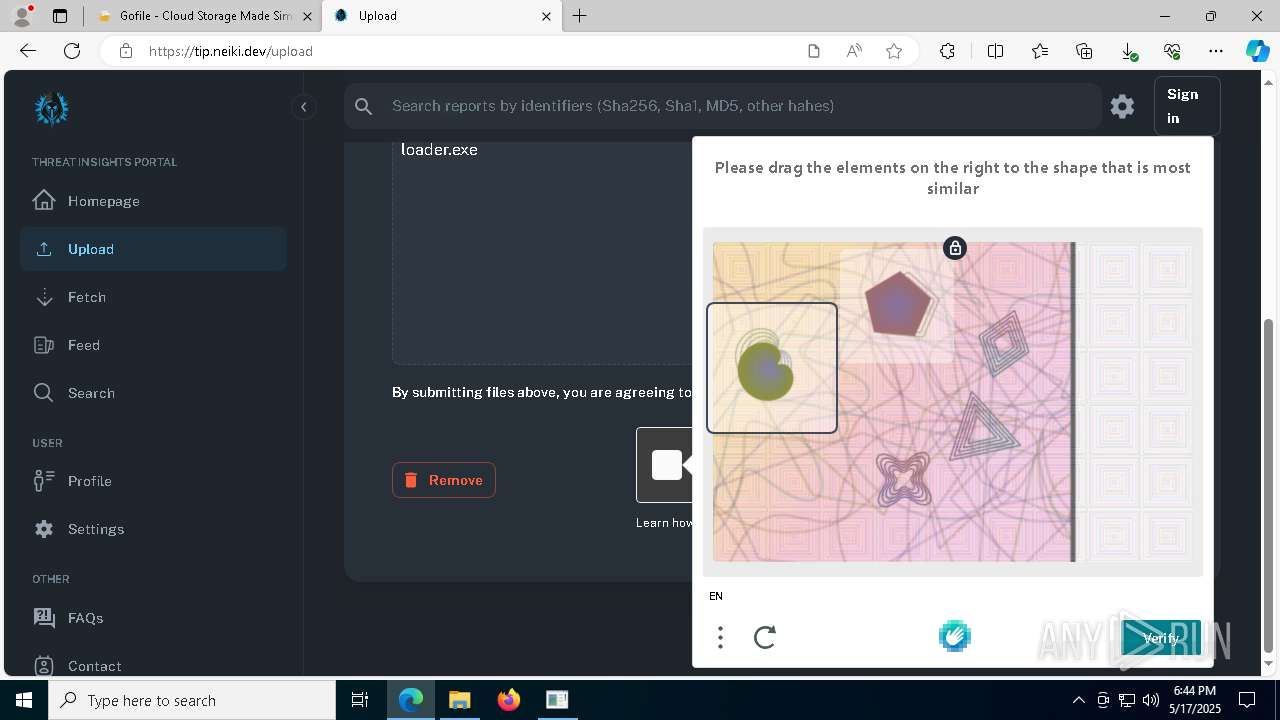Click the Contact sidebar icon
The width and height of the screenshot is (1280, 720).
44,665
